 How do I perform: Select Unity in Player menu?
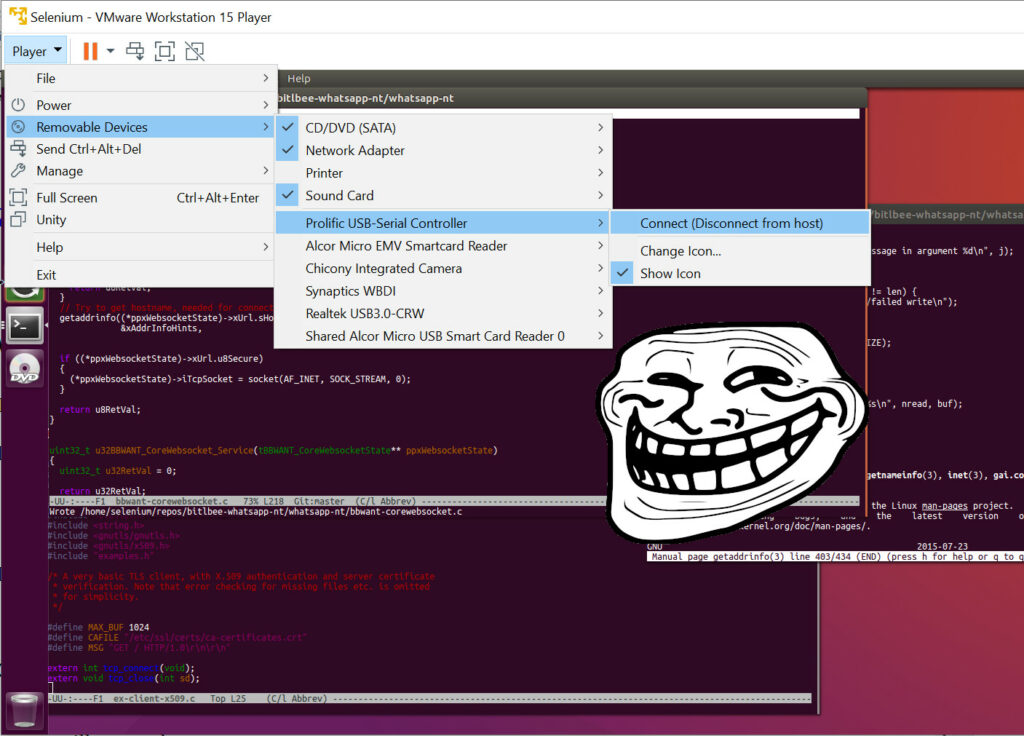141,219
